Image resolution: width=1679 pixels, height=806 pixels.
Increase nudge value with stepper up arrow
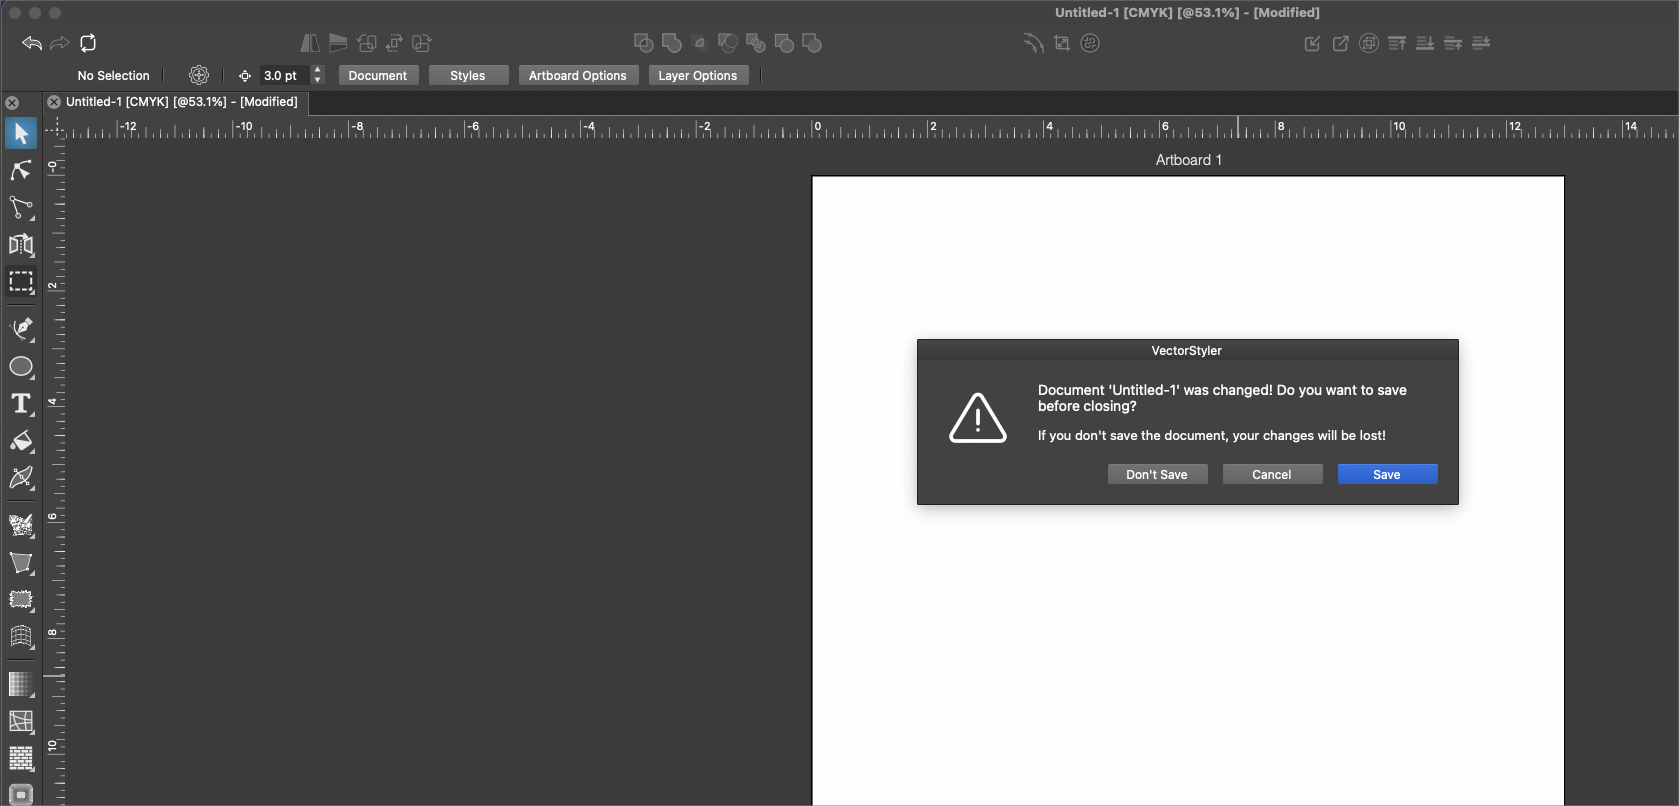click(x=317, y=70)
